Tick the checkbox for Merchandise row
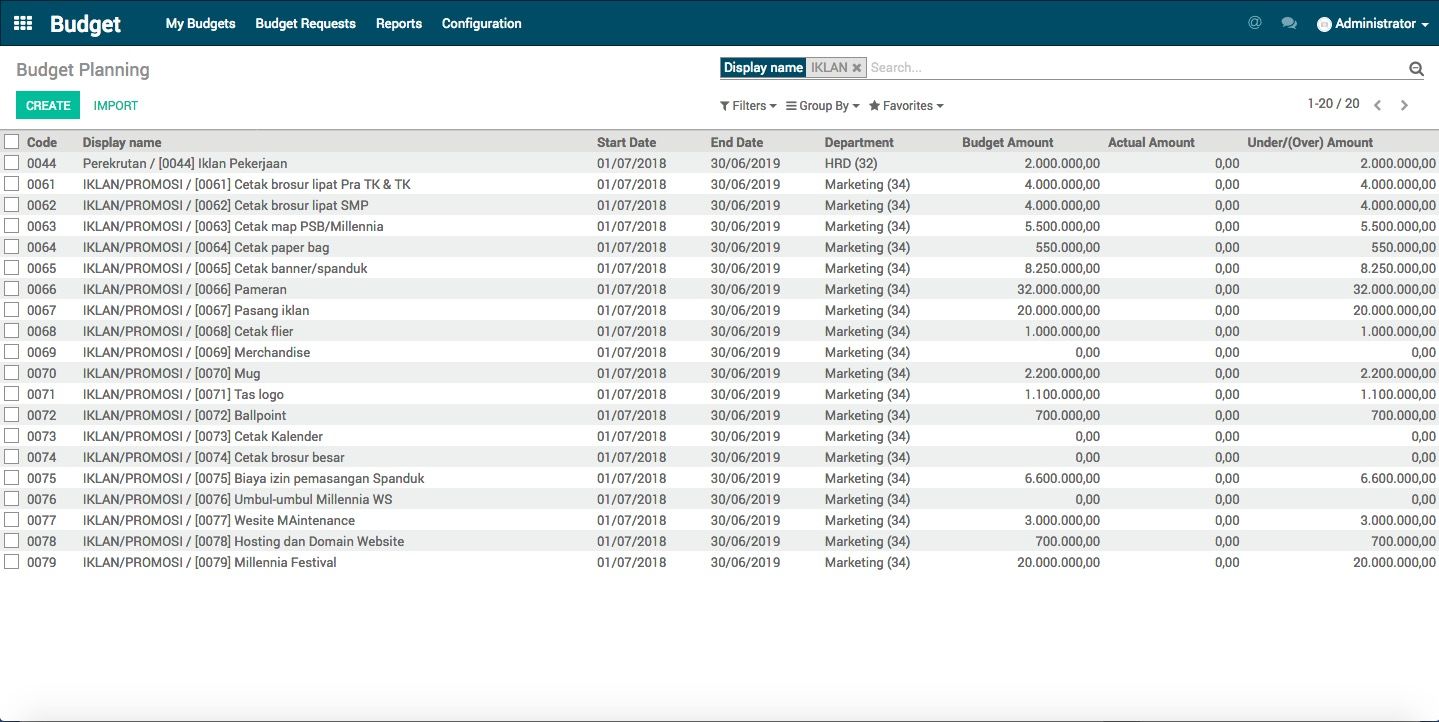 pyautogui.click(x=11, y=352)
